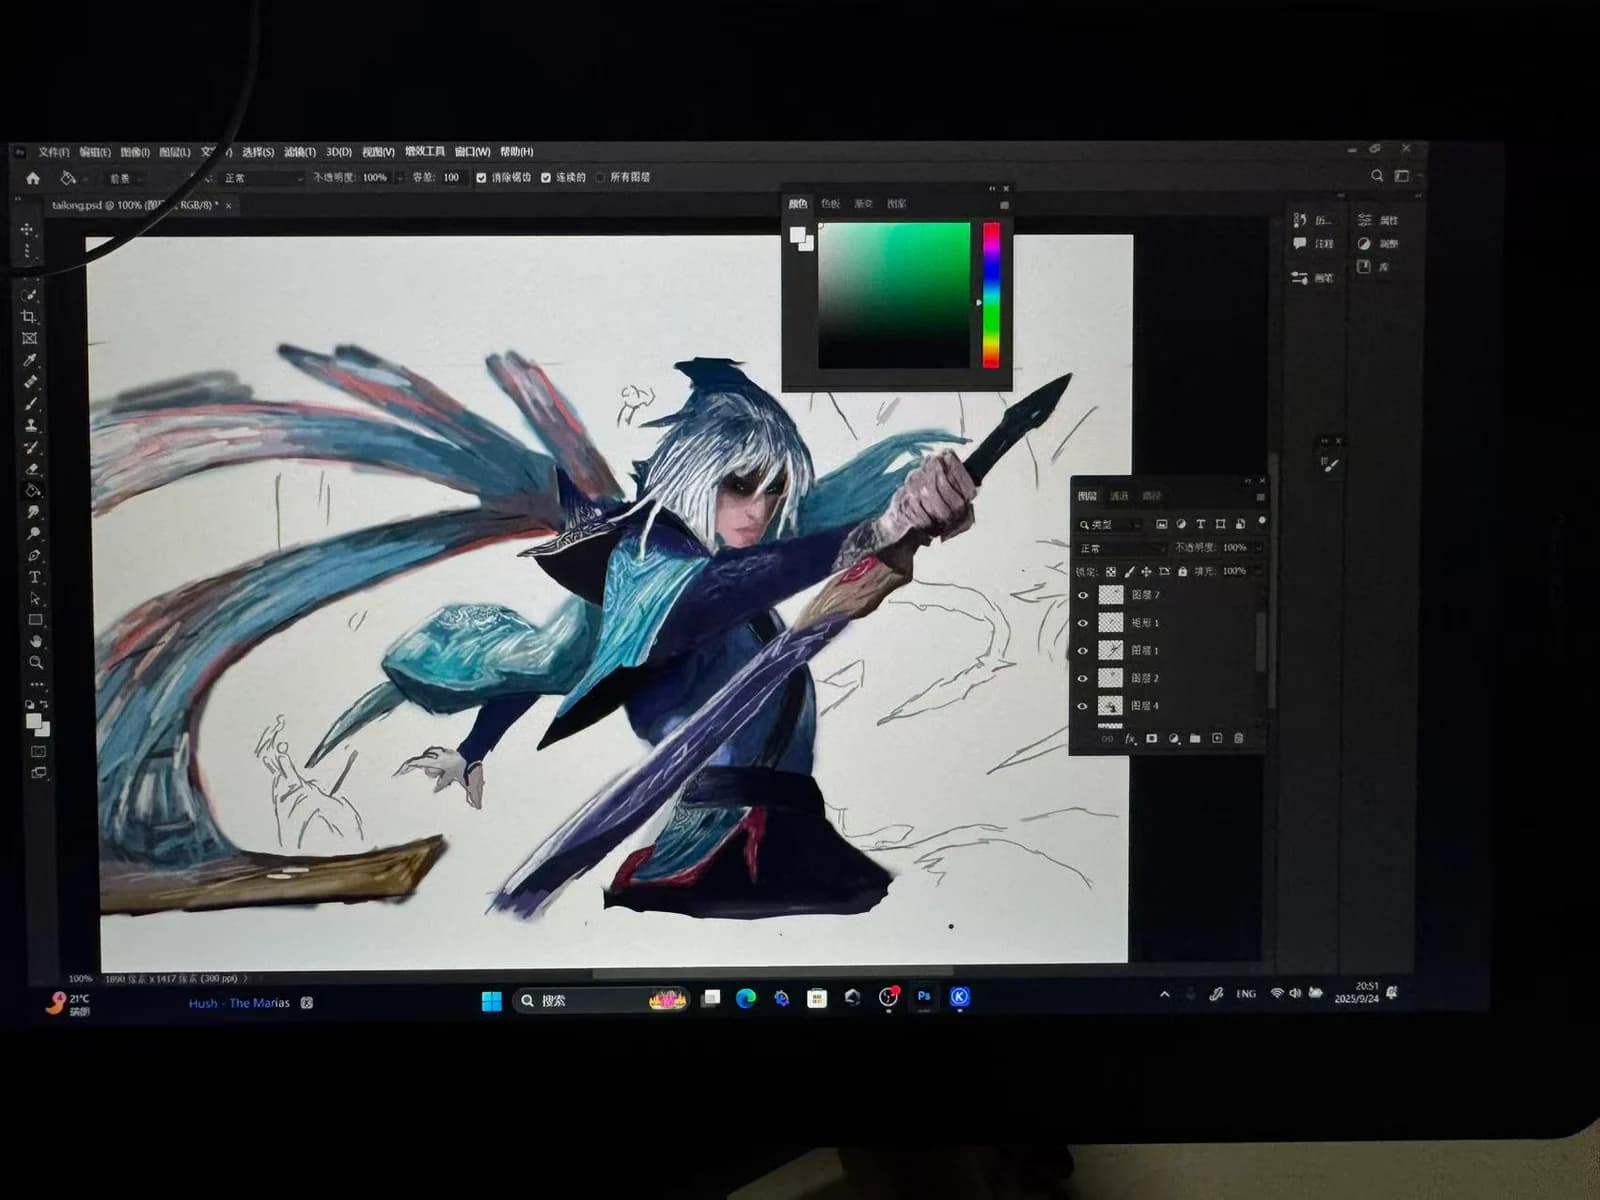
Task: Select the Zoom tool
Action: pos(37,662)
